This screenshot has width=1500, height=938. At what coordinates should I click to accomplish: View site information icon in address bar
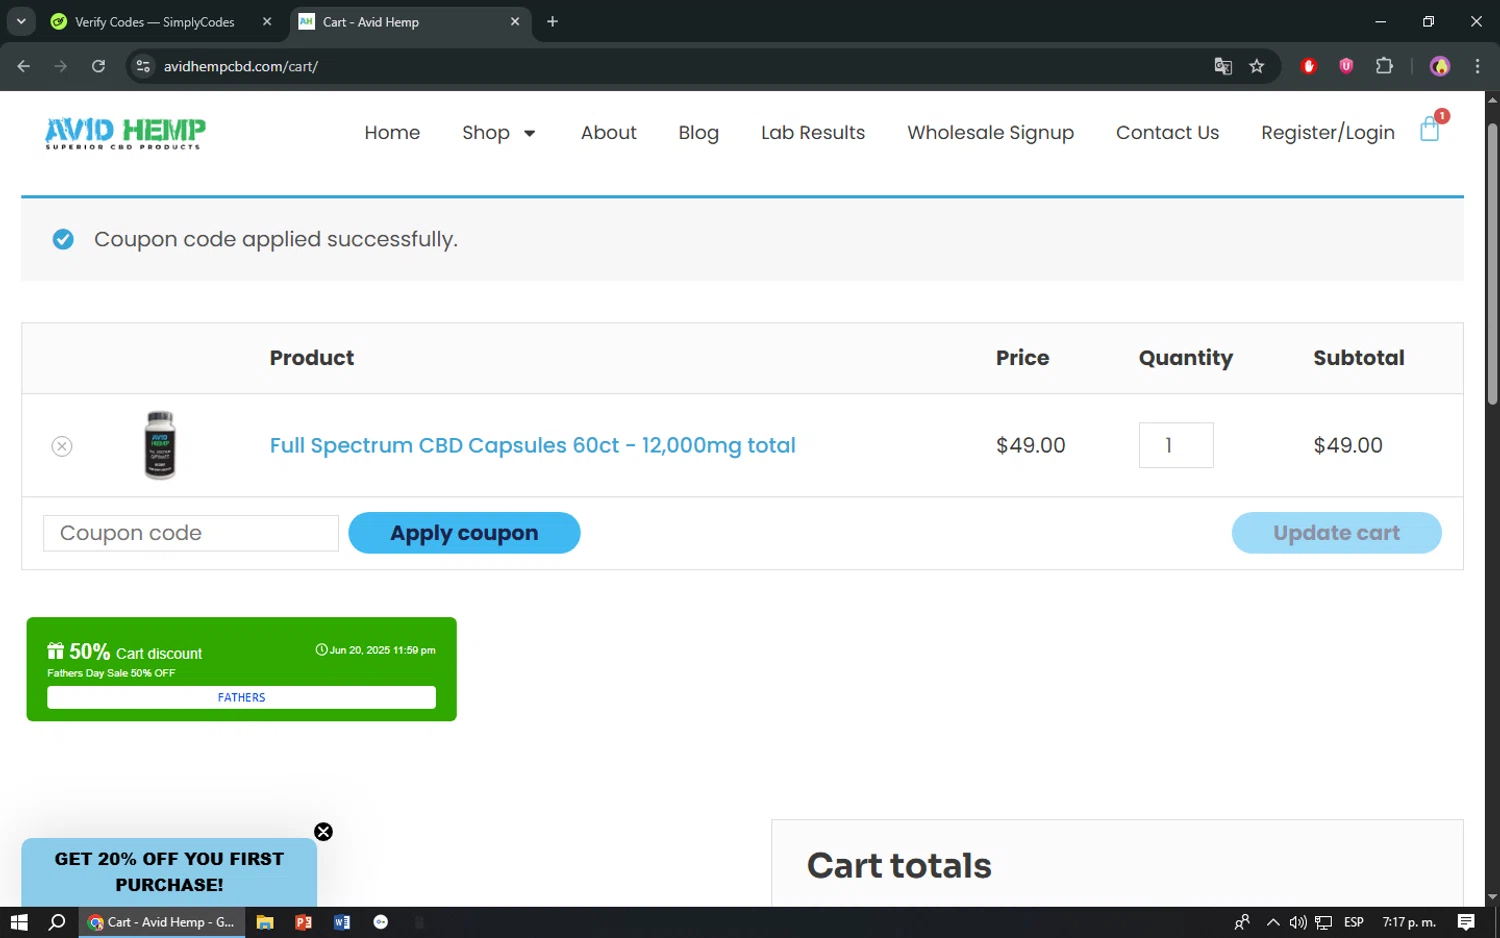click(143, 66)
